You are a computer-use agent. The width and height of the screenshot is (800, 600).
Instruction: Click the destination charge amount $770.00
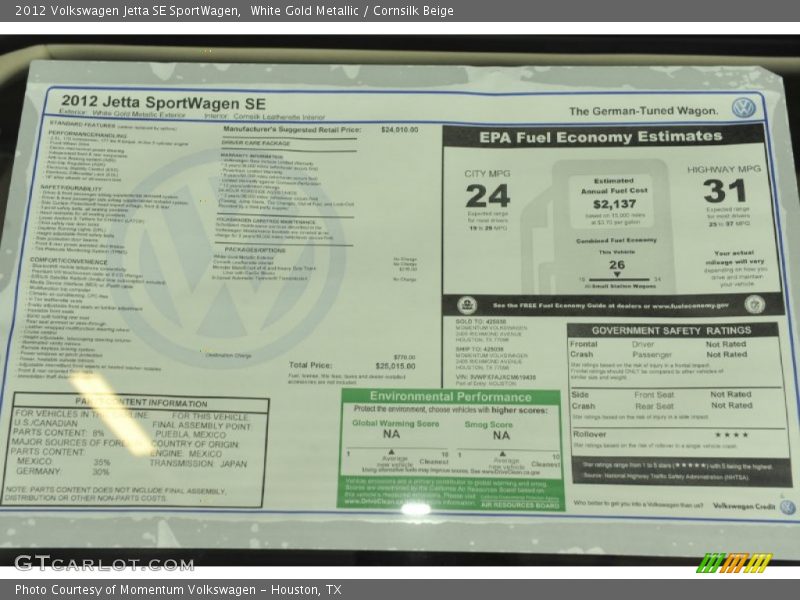tap(405, 357)
